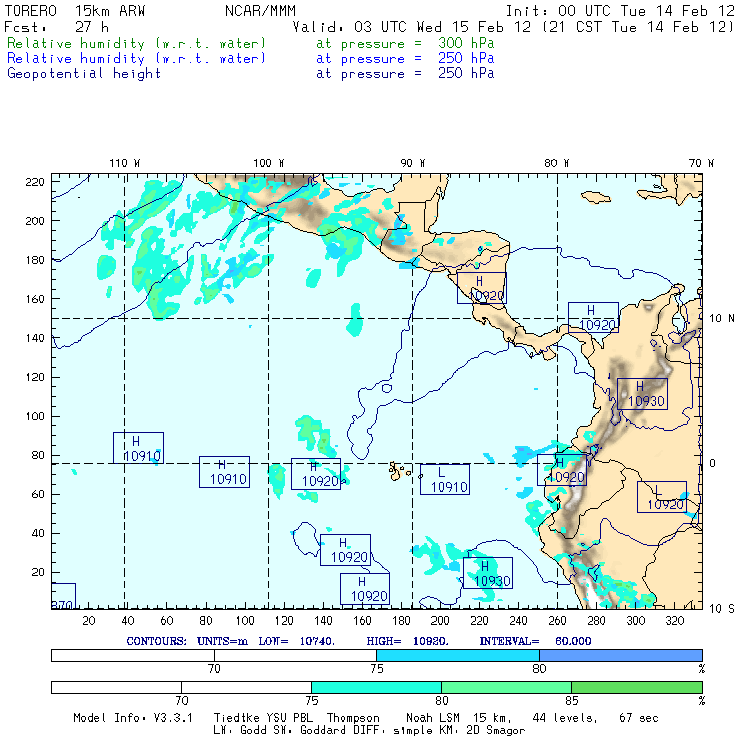Click the light green 80–85% swatch on lower colorbar
This screenshot has width=740, height=740.
[506, 687]
